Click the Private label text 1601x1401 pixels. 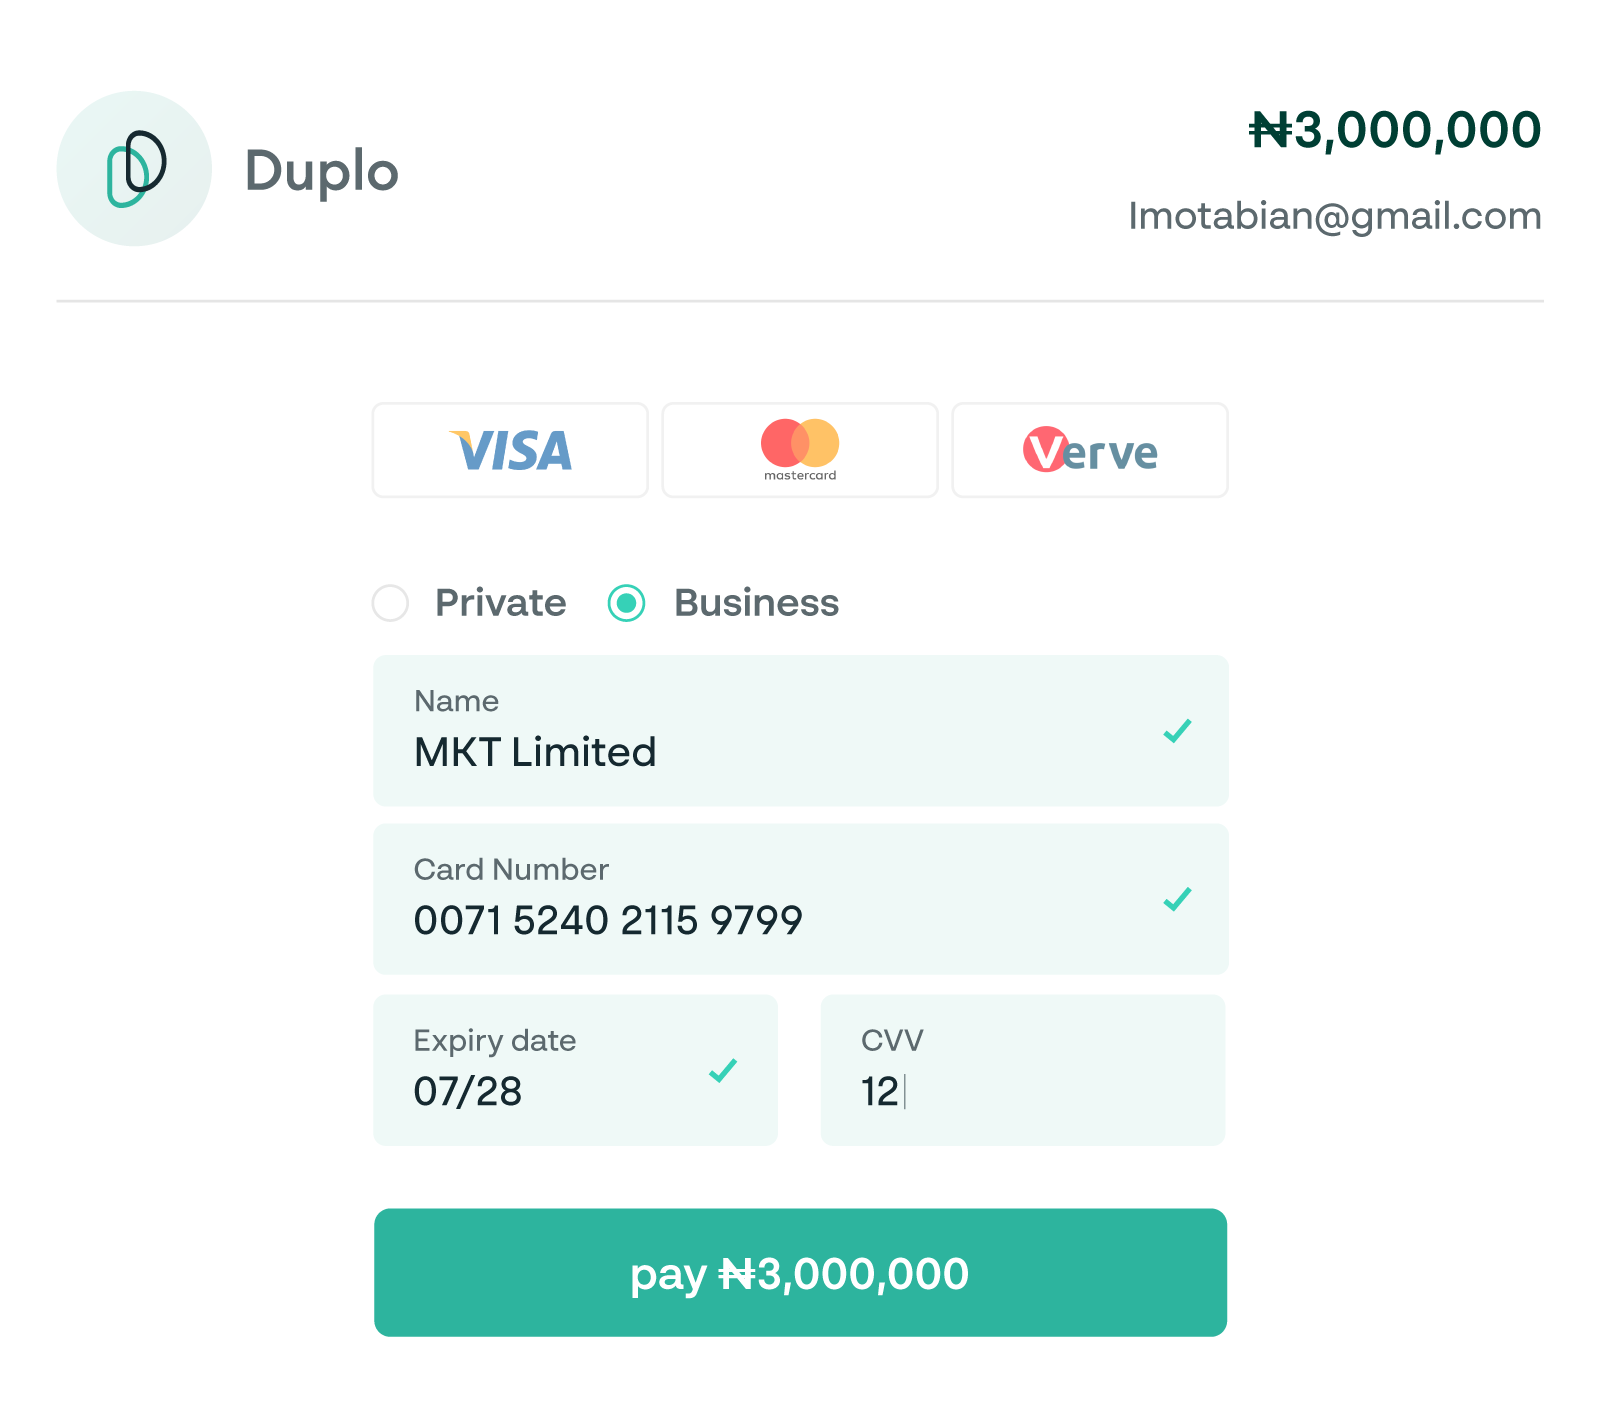pyautogui.click(x=500, y=603)
